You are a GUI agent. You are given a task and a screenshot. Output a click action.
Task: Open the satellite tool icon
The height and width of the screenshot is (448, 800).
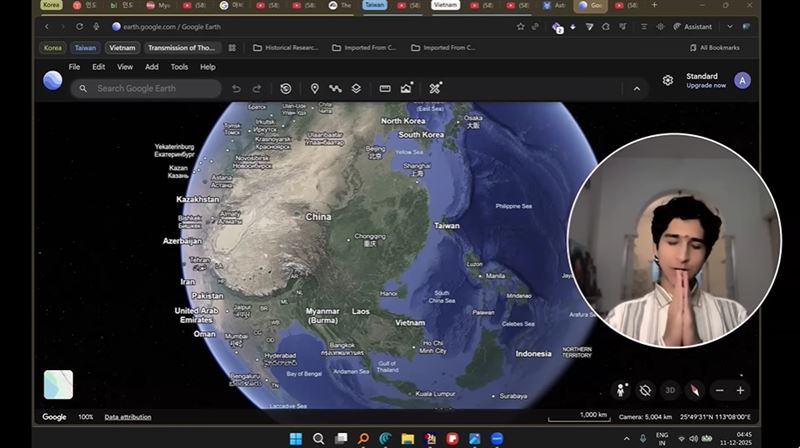tap(435, 88)
